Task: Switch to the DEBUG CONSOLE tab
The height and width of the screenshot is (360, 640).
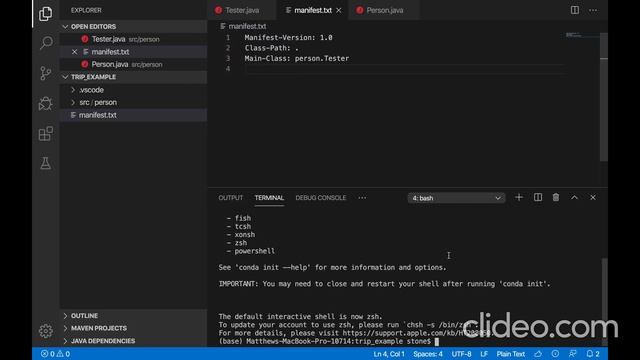Action: 320,198
